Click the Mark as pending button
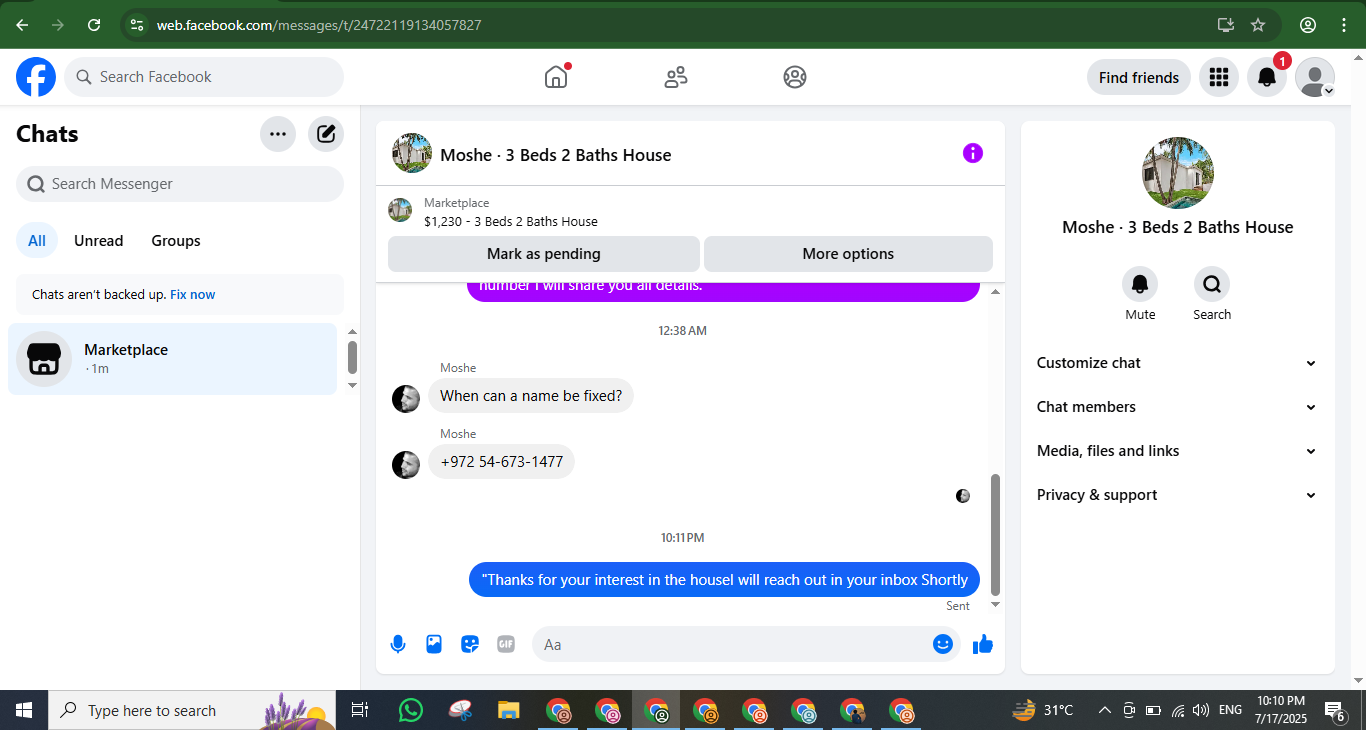This screenshot has width=1366, height=730. click(x=544, y=254)
